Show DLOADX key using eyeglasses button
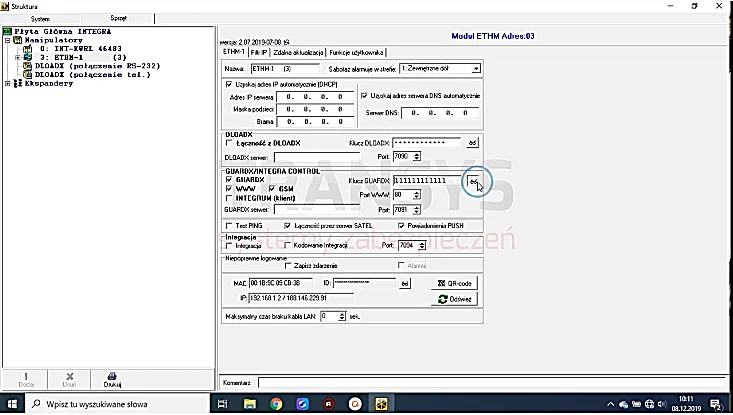Screen dimensions: 733x415 coord(473,143)
